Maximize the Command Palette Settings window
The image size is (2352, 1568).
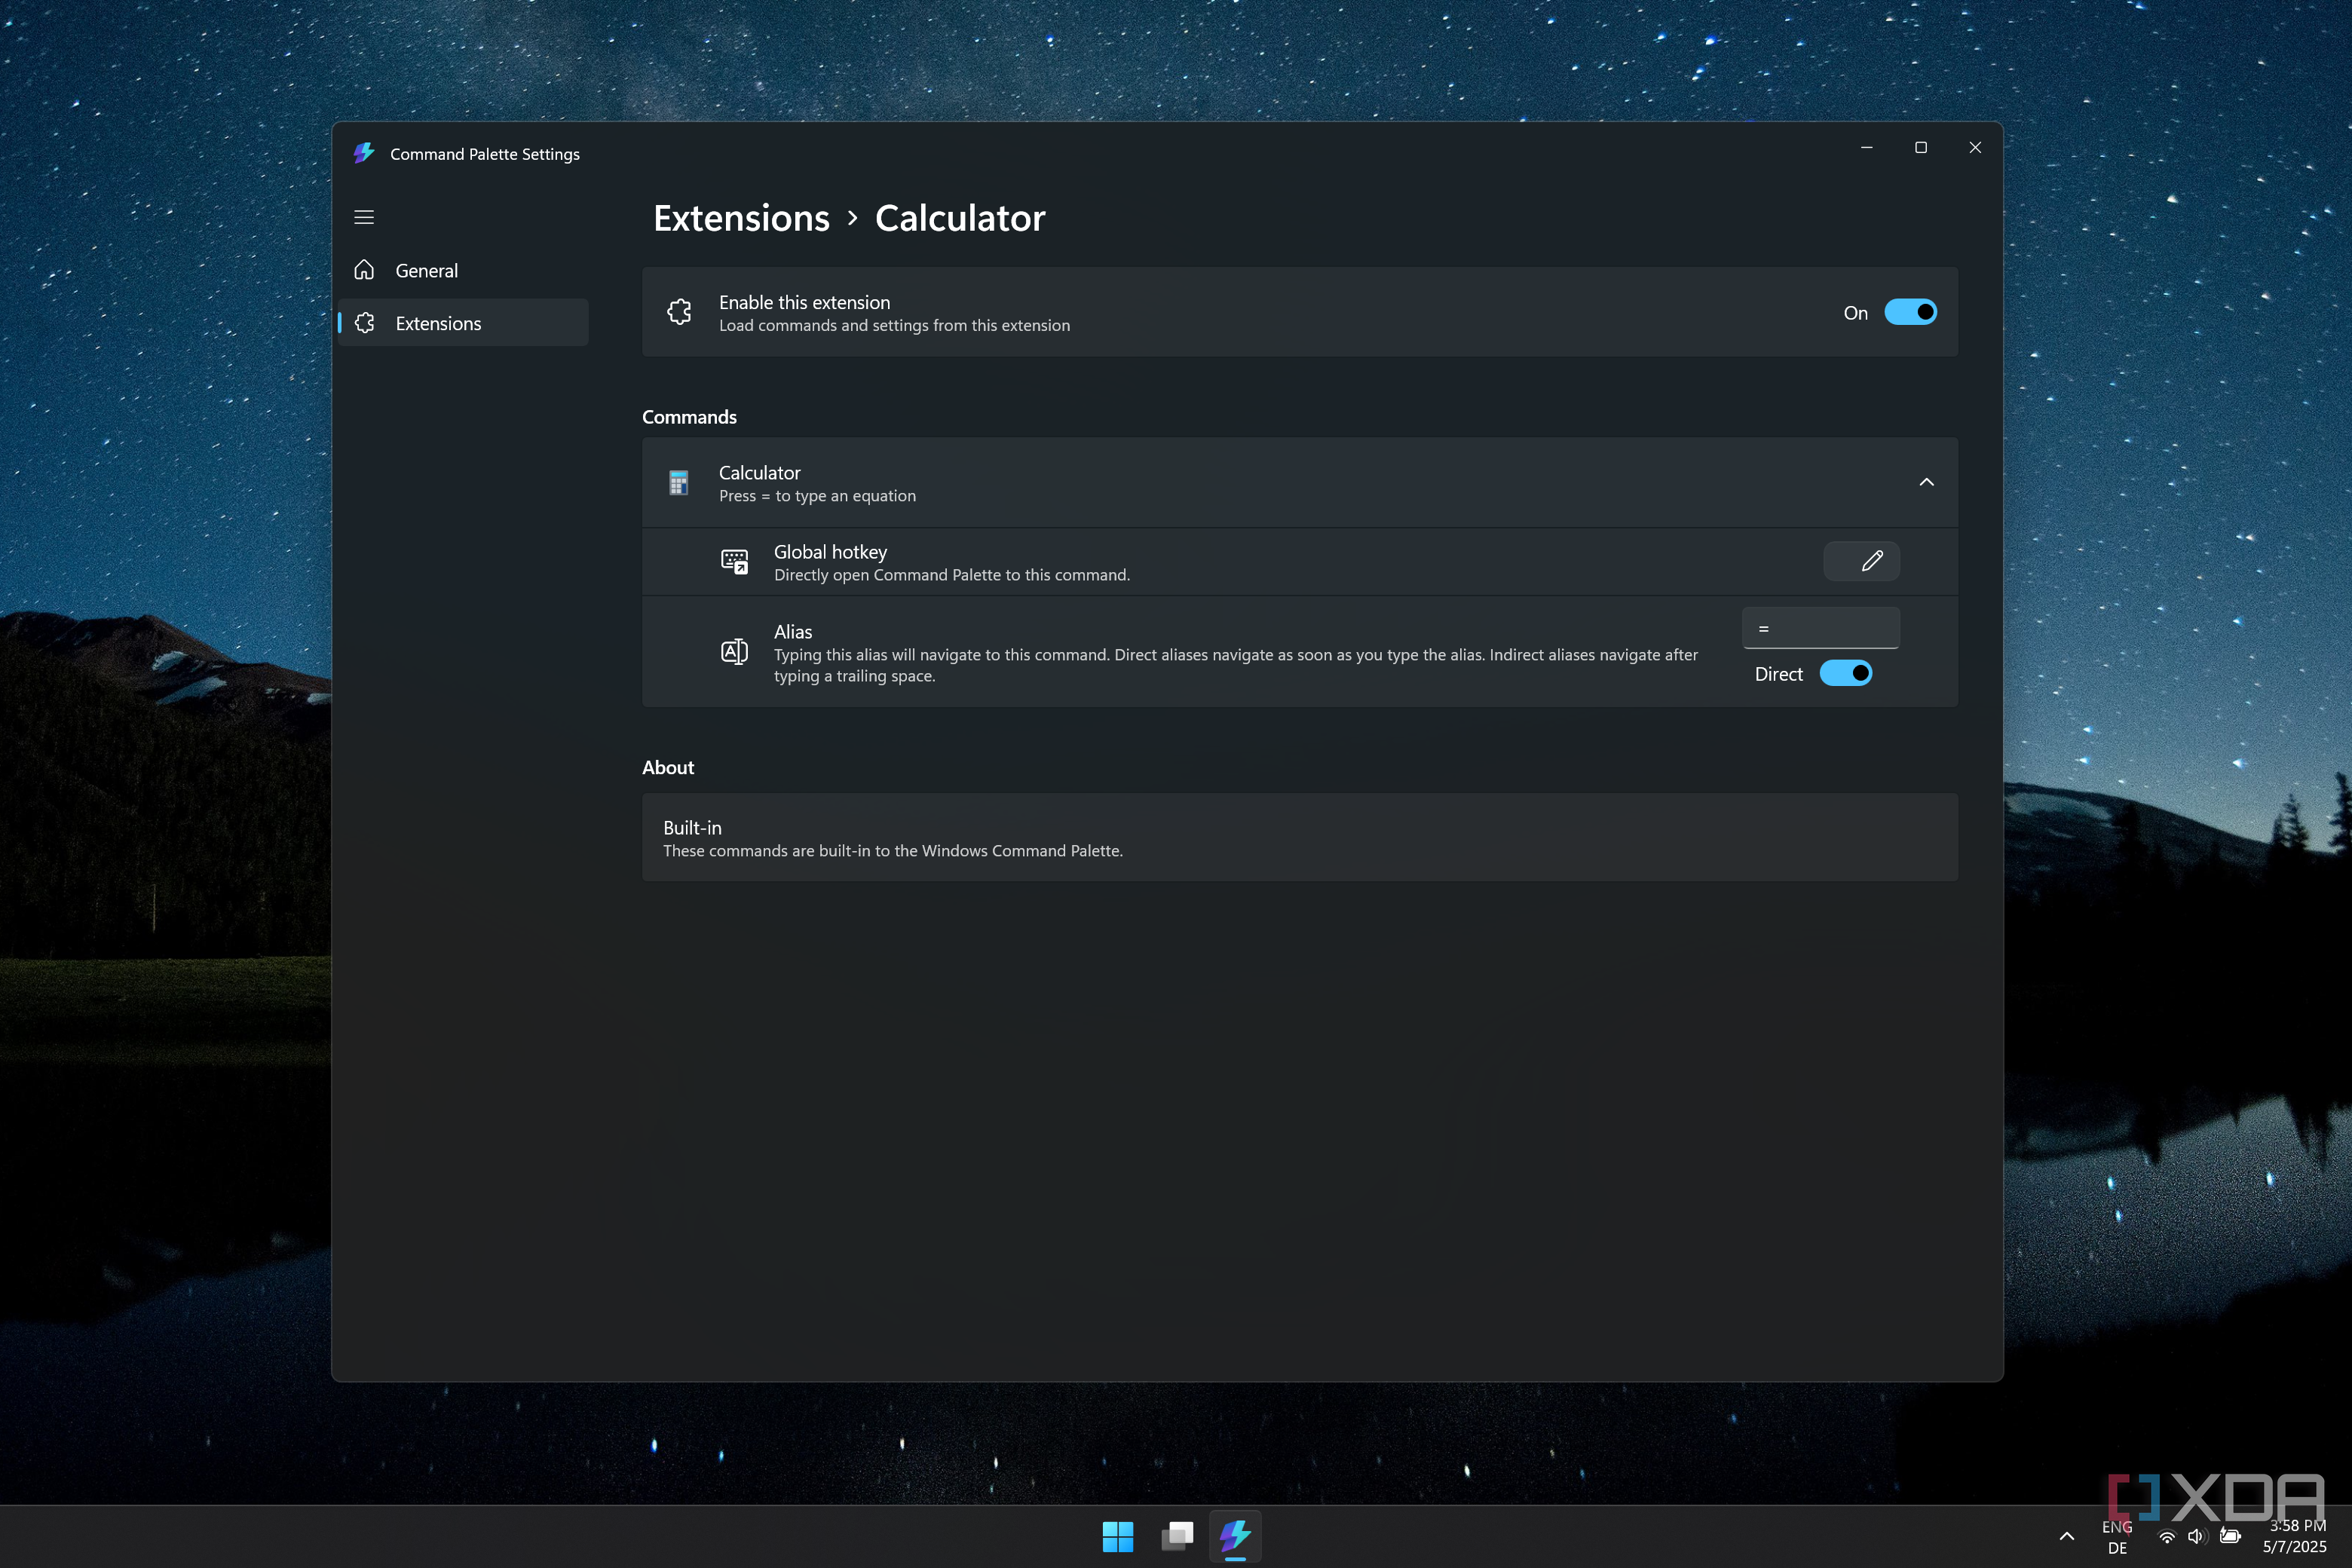(1920, 147)
